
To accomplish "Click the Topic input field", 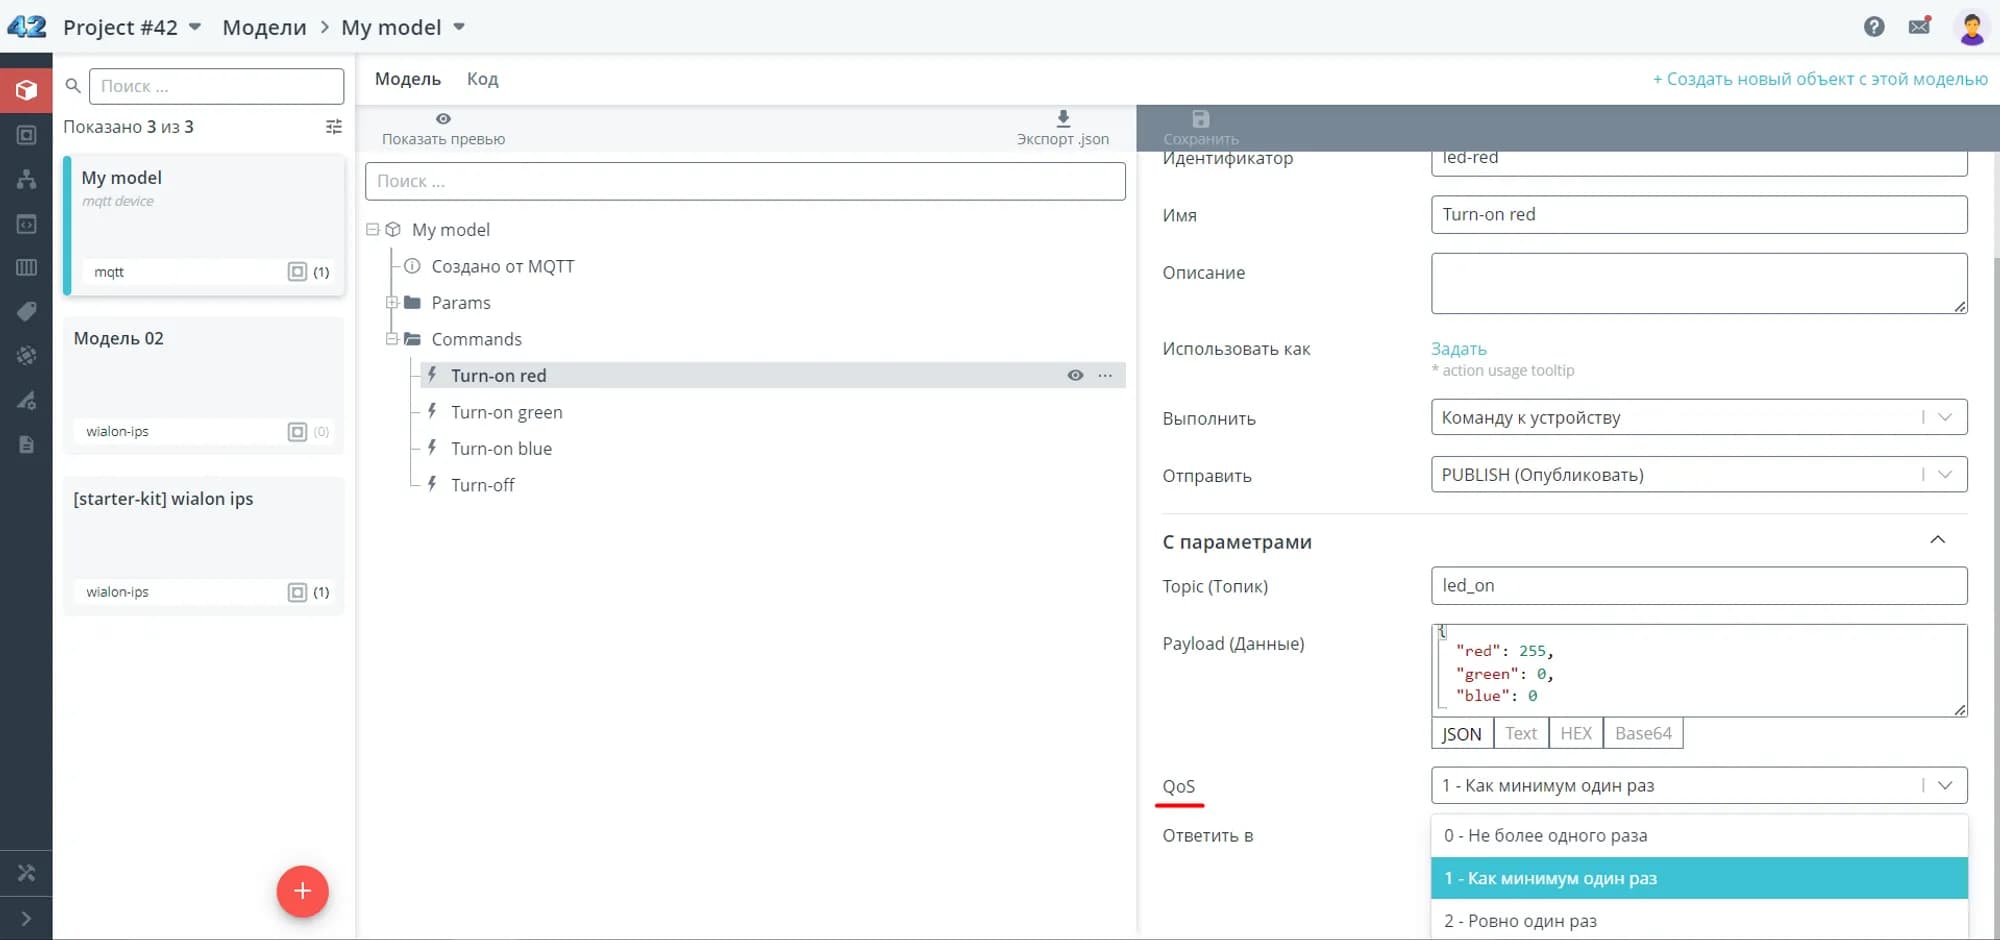I will (x=1698, y=586).
